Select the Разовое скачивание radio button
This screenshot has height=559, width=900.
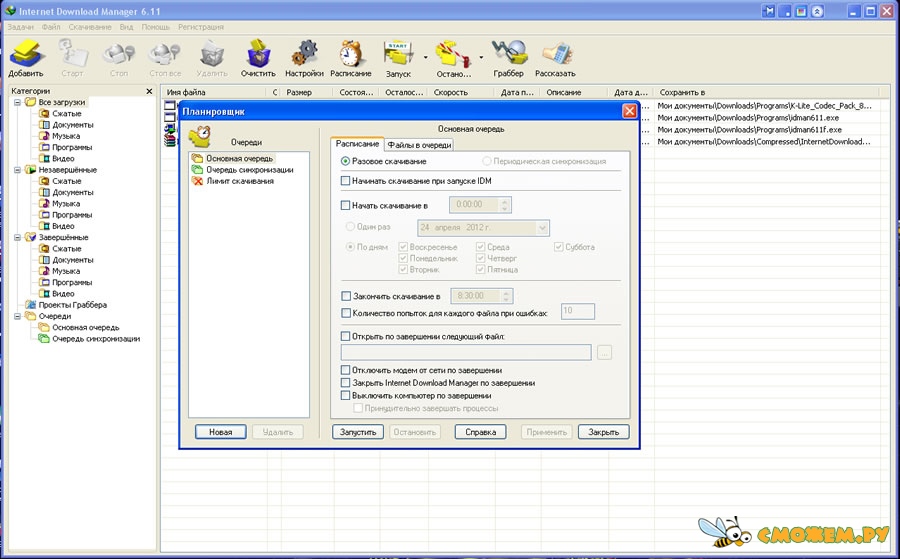coord(346,161)
